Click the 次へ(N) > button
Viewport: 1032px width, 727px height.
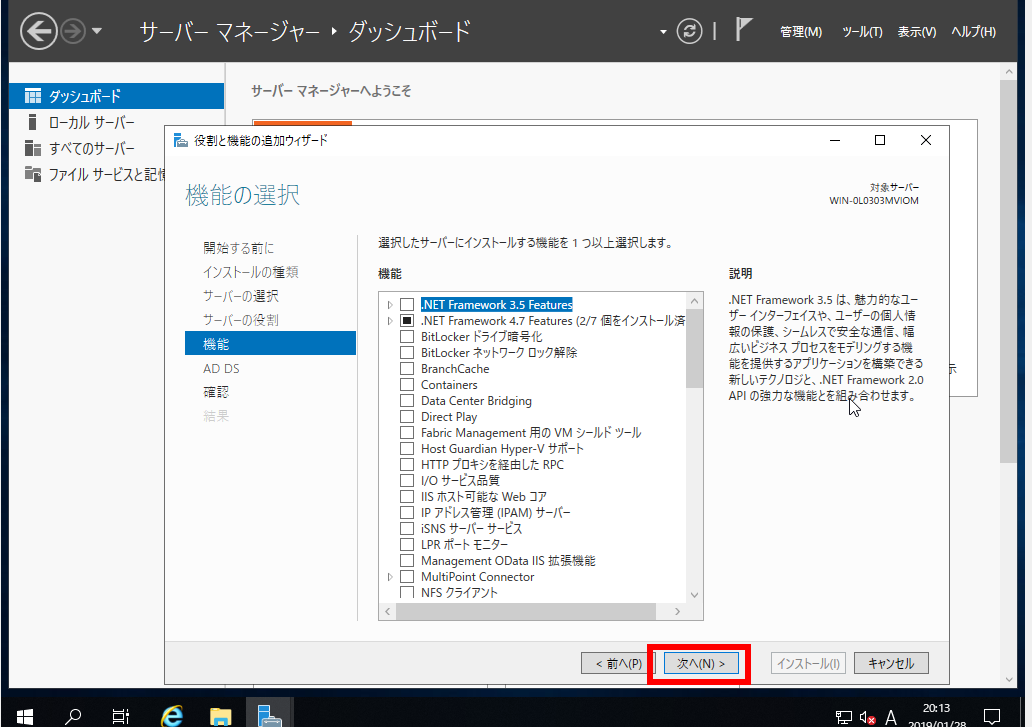pyautogui.click(x=701, y=663)
